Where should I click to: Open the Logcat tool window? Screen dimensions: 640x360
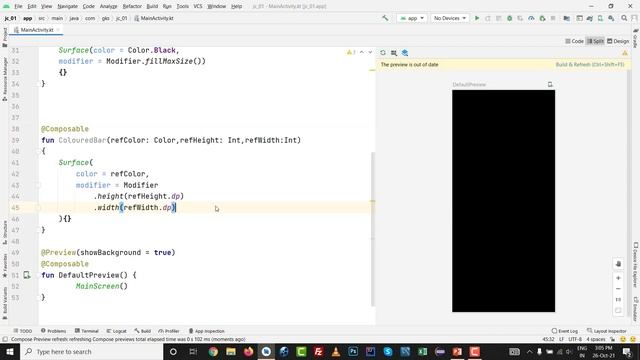tap(117, 331)
